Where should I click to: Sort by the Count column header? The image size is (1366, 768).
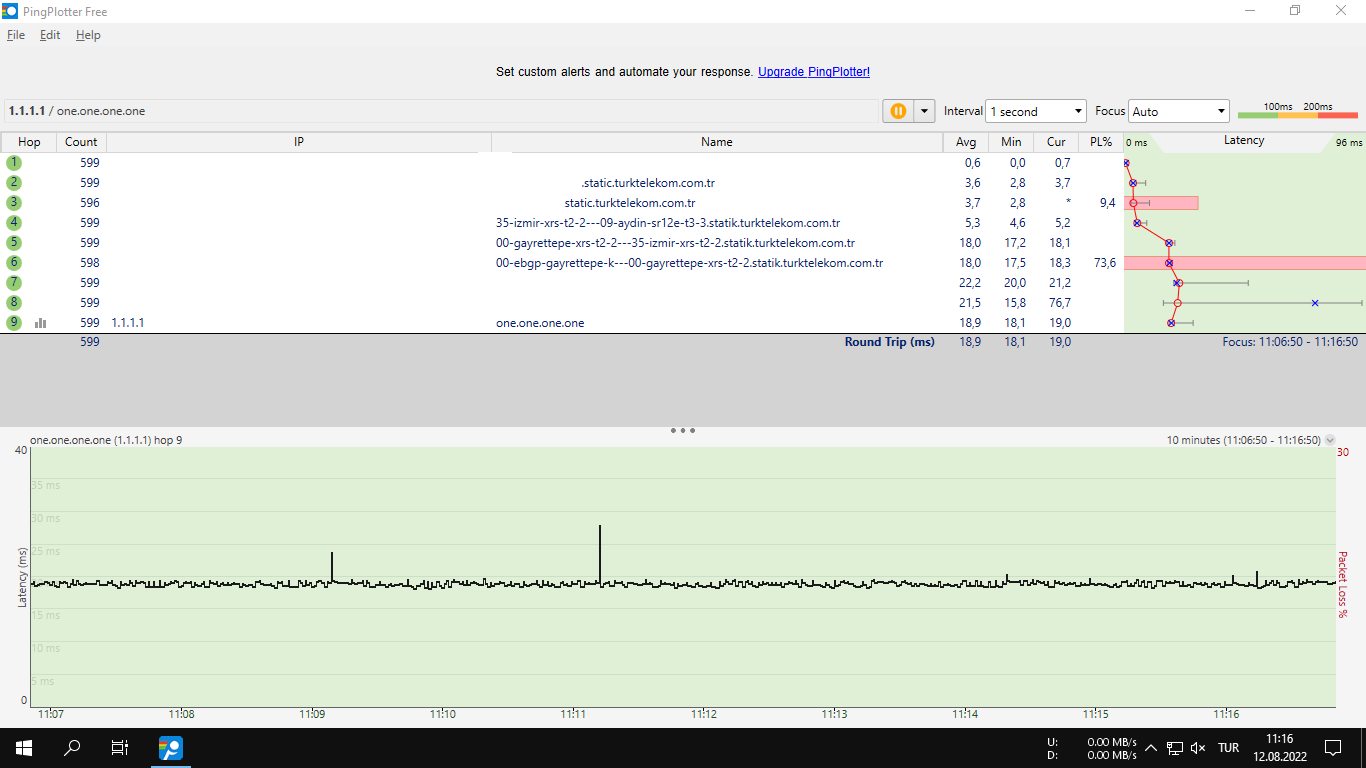pyautogui.click(x=81, y=142)
